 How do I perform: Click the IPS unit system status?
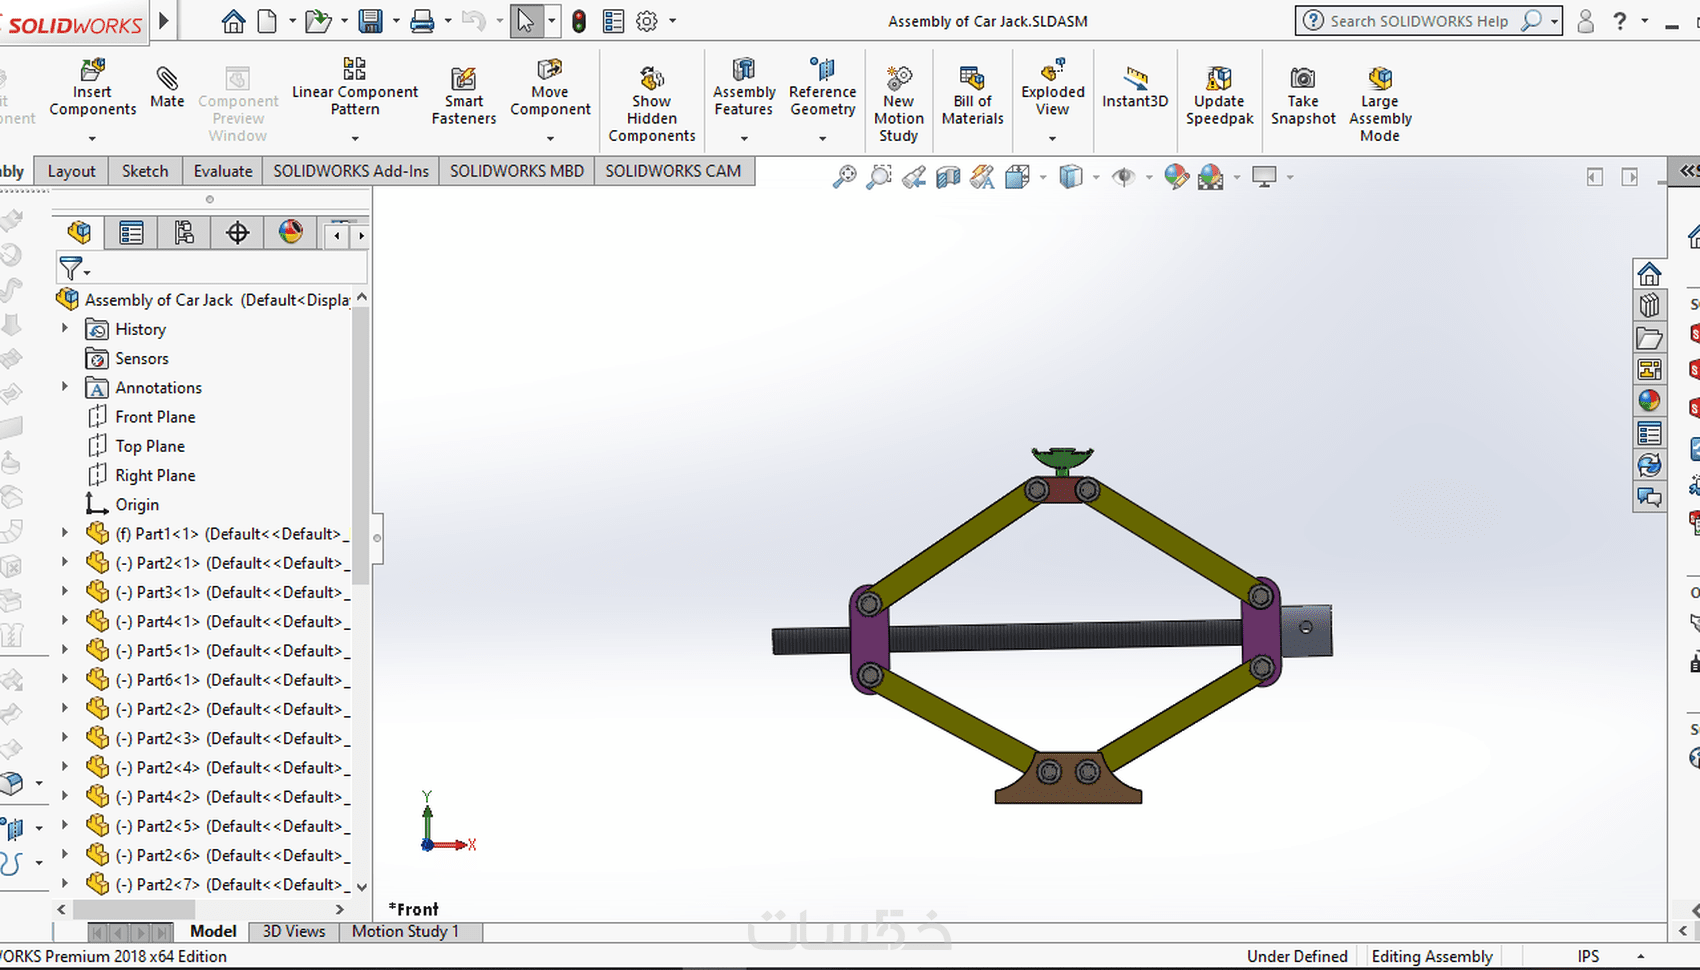[1588, 956]
